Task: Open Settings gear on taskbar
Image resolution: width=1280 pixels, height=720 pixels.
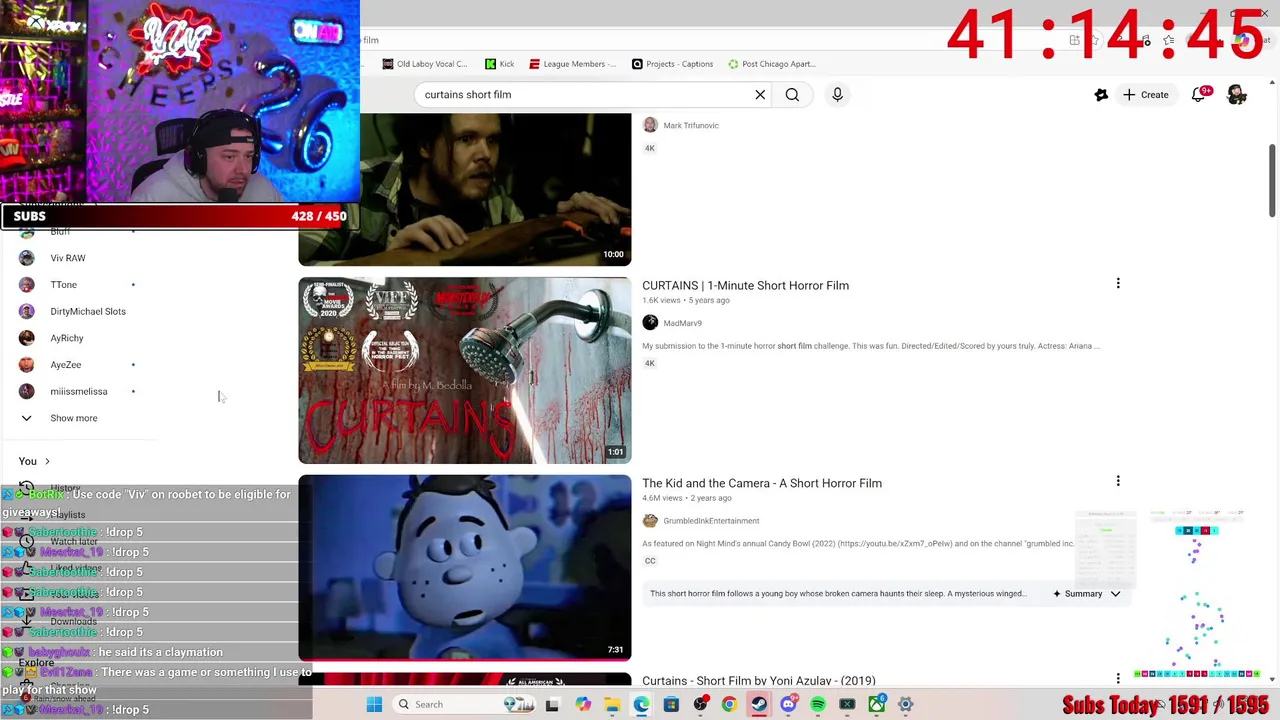Action: 905,705
